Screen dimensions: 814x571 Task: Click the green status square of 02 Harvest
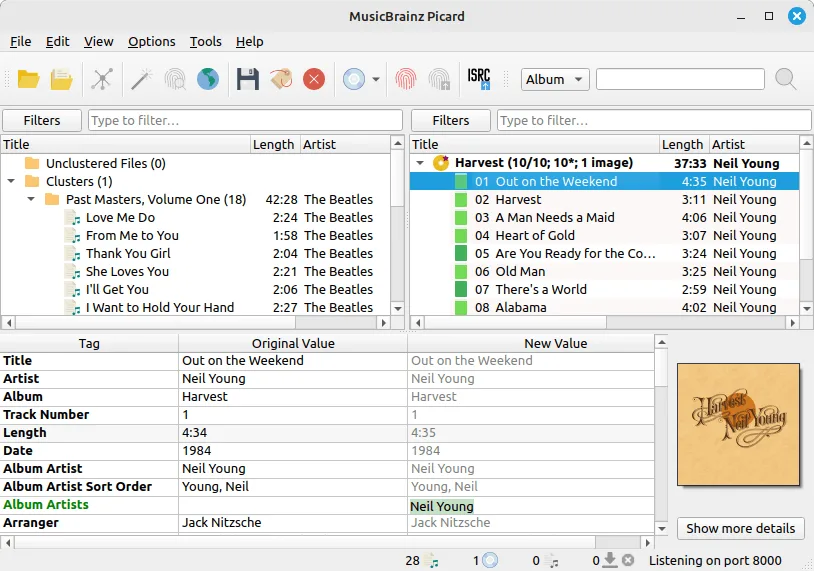point(460,200)
